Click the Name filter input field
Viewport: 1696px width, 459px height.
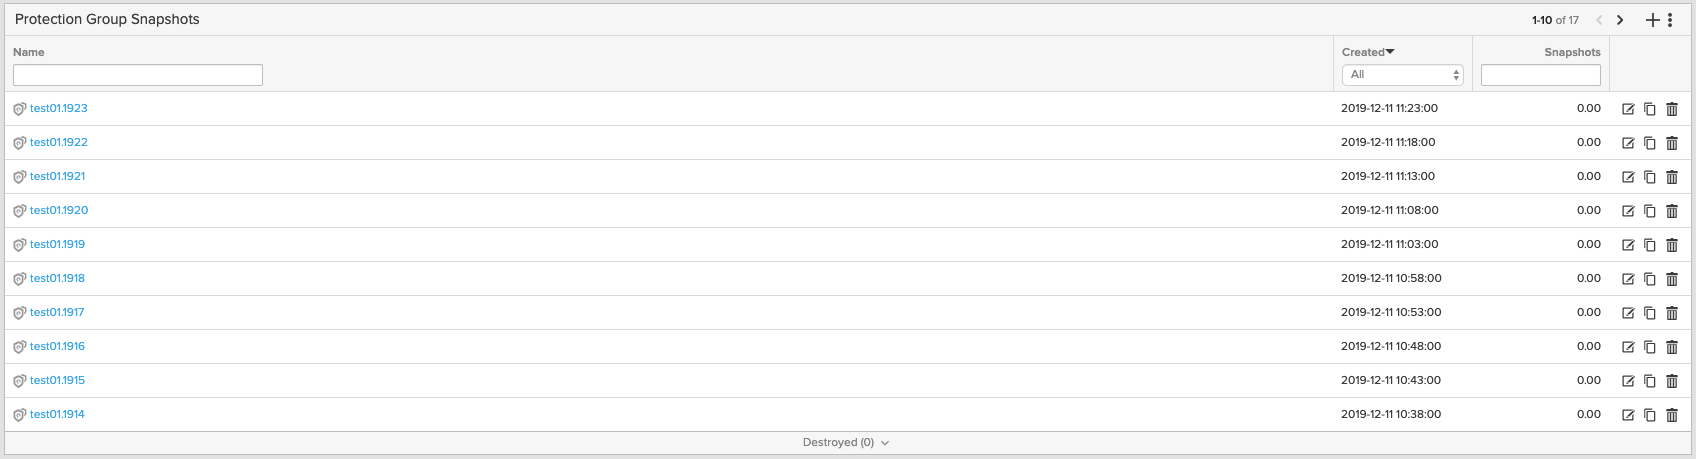pos(138,75)
